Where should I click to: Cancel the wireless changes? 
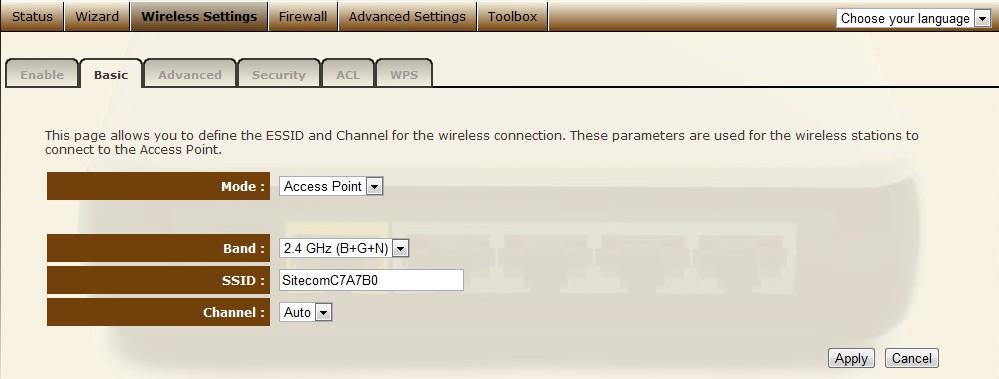[x=912, y=358]
